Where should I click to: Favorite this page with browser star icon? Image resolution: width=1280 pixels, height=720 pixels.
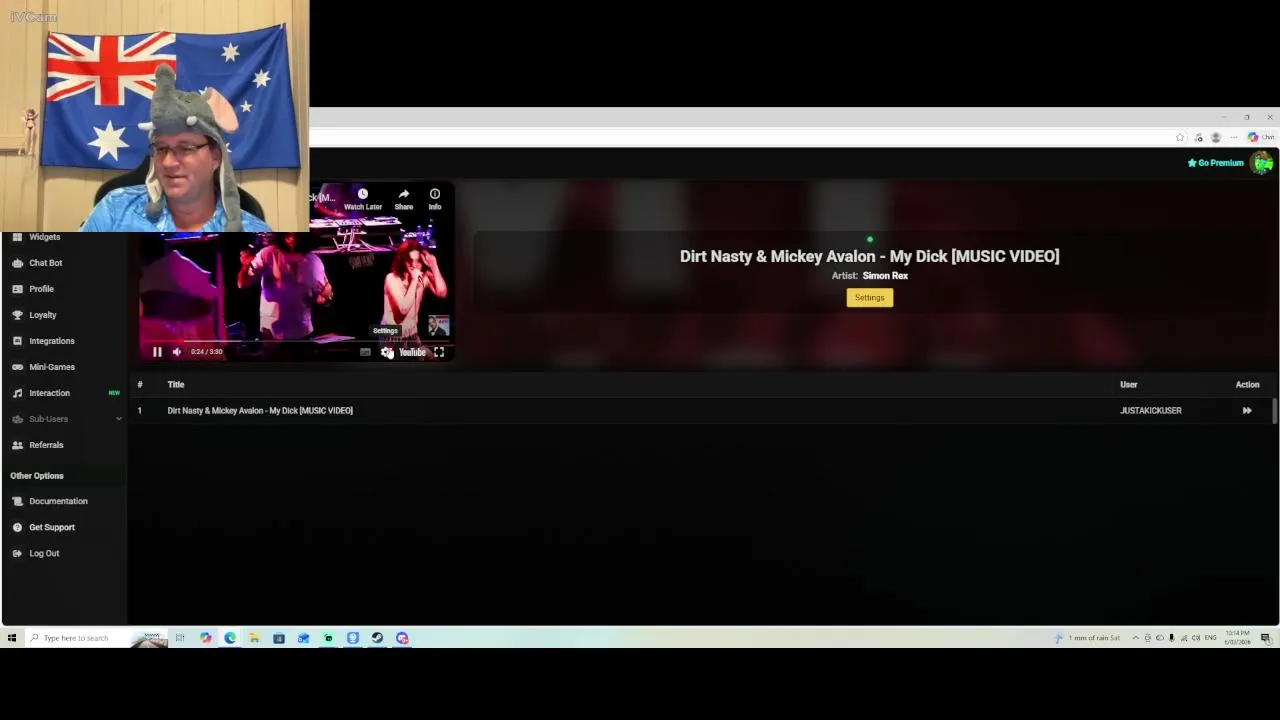[1180, 137]
